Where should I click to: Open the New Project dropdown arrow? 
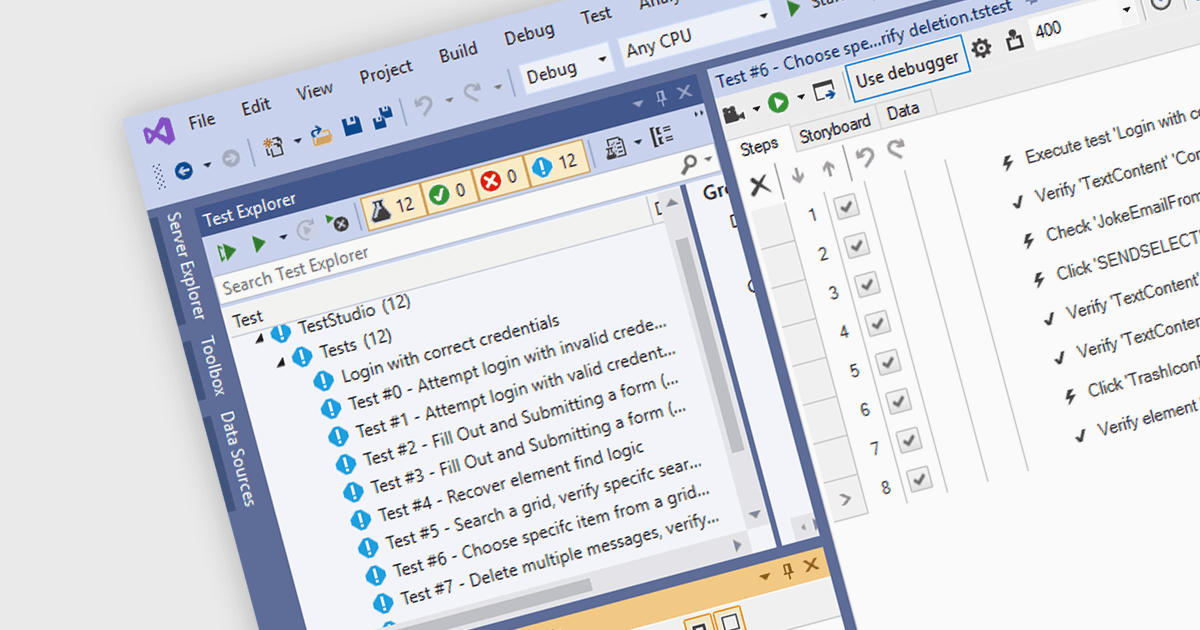[298, 141]
